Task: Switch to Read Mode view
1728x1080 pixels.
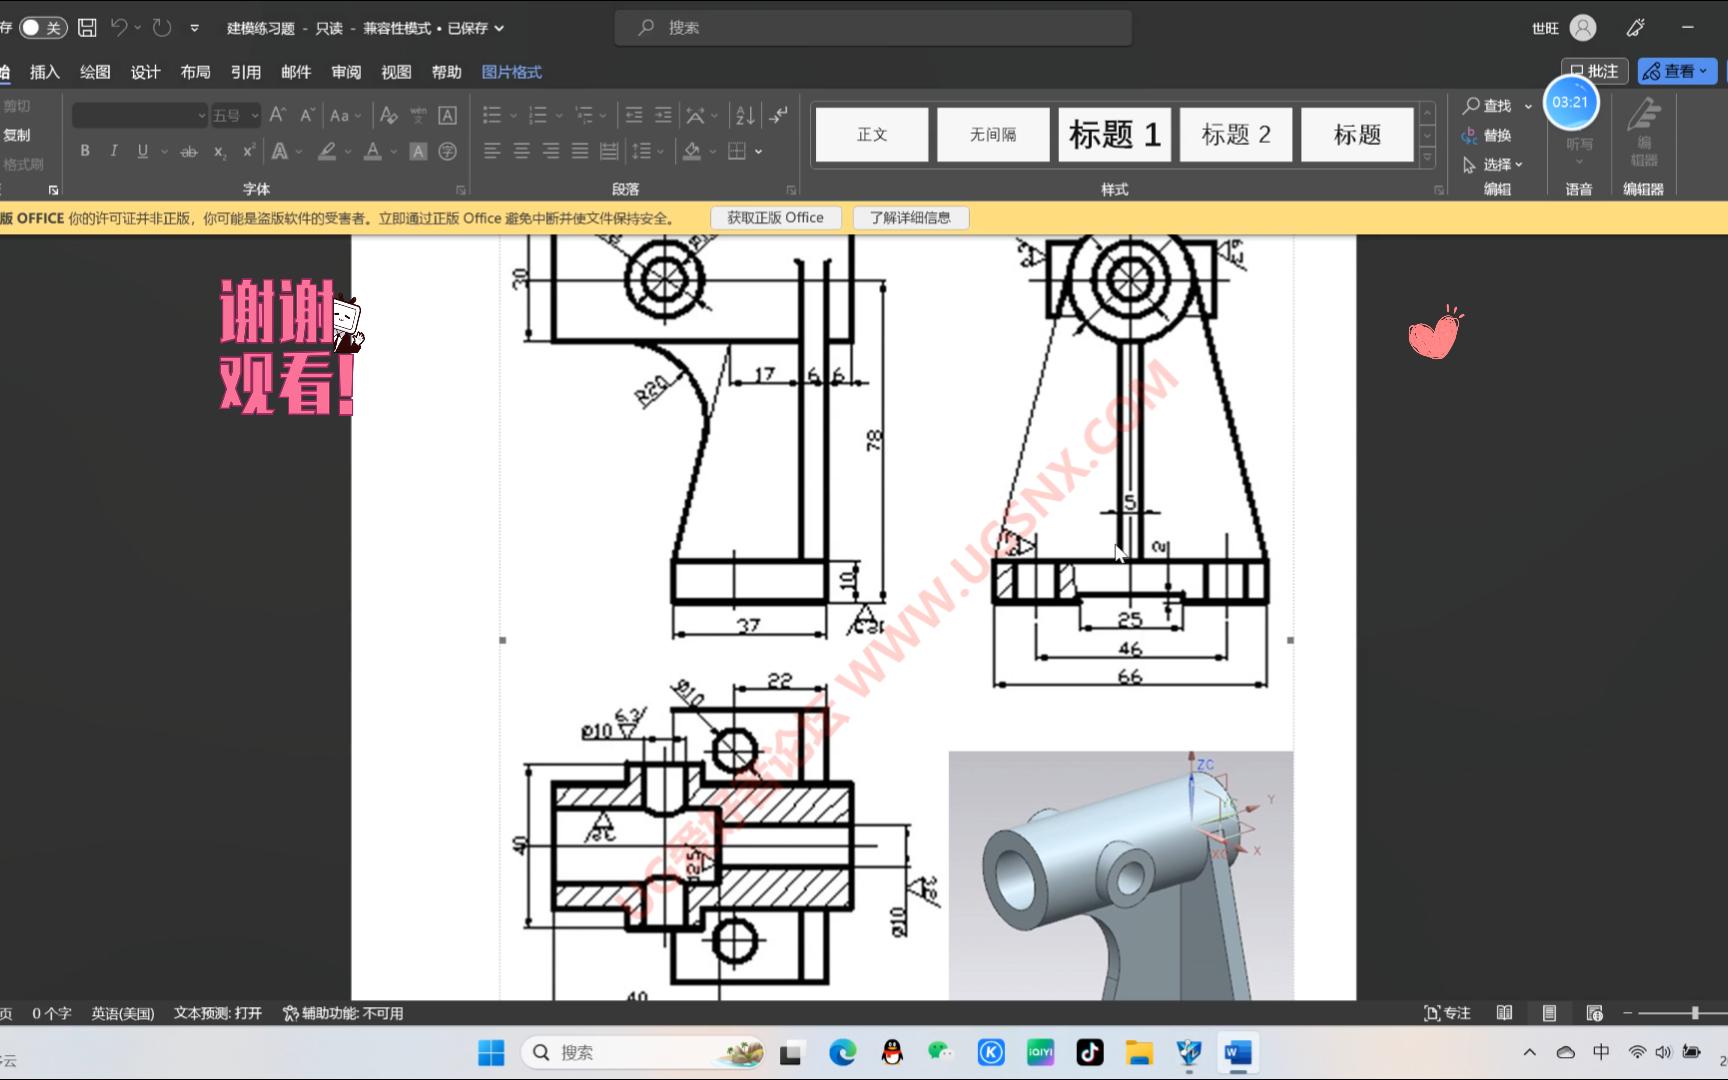Action: coord(1504,1013)
